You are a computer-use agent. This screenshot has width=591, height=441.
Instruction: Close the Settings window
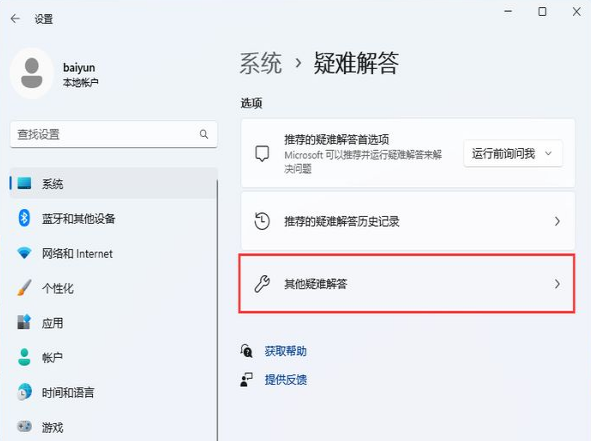tap(576, 11)
